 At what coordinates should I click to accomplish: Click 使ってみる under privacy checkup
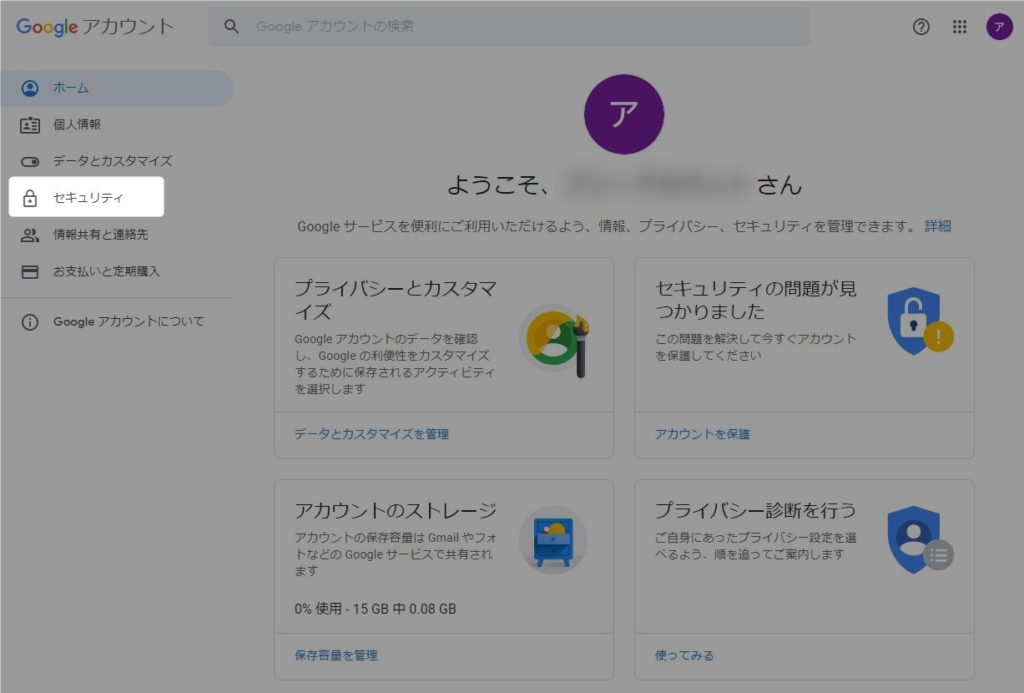coord(684,655)
